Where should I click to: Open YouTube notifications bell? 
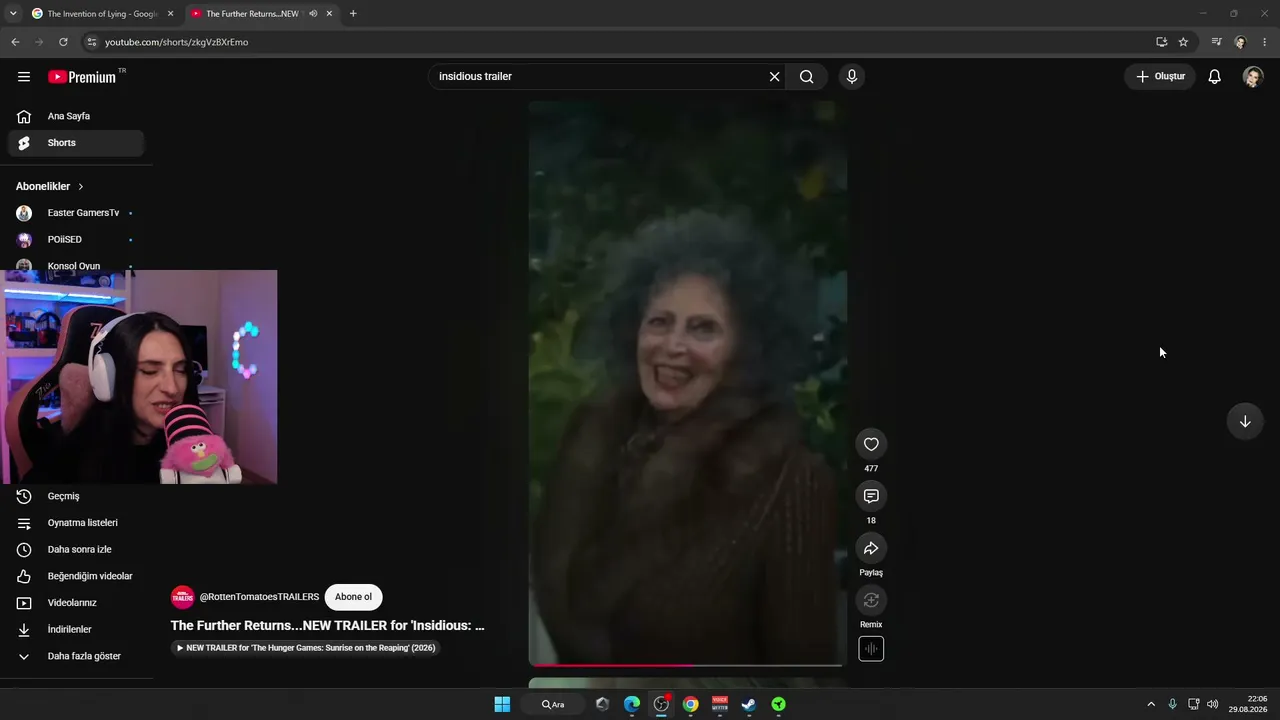point(1215,77)
